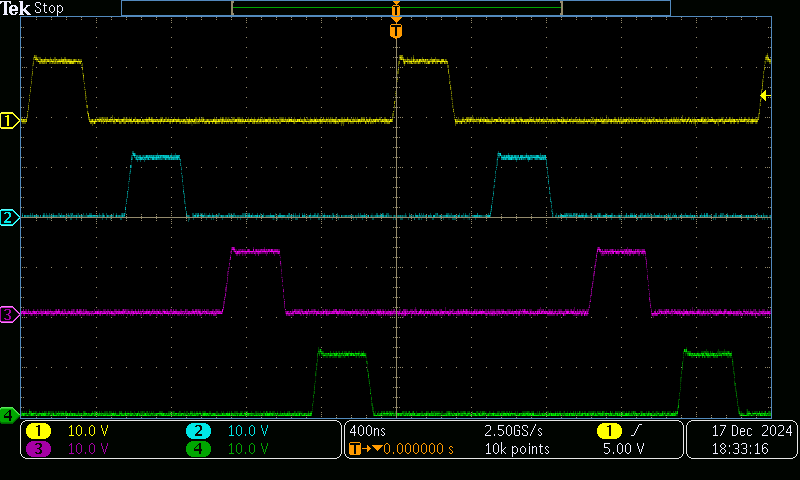Screen dimensions: 800x480
Task: Click the trigger source channel 1 badge
Action: coord(607,431)
